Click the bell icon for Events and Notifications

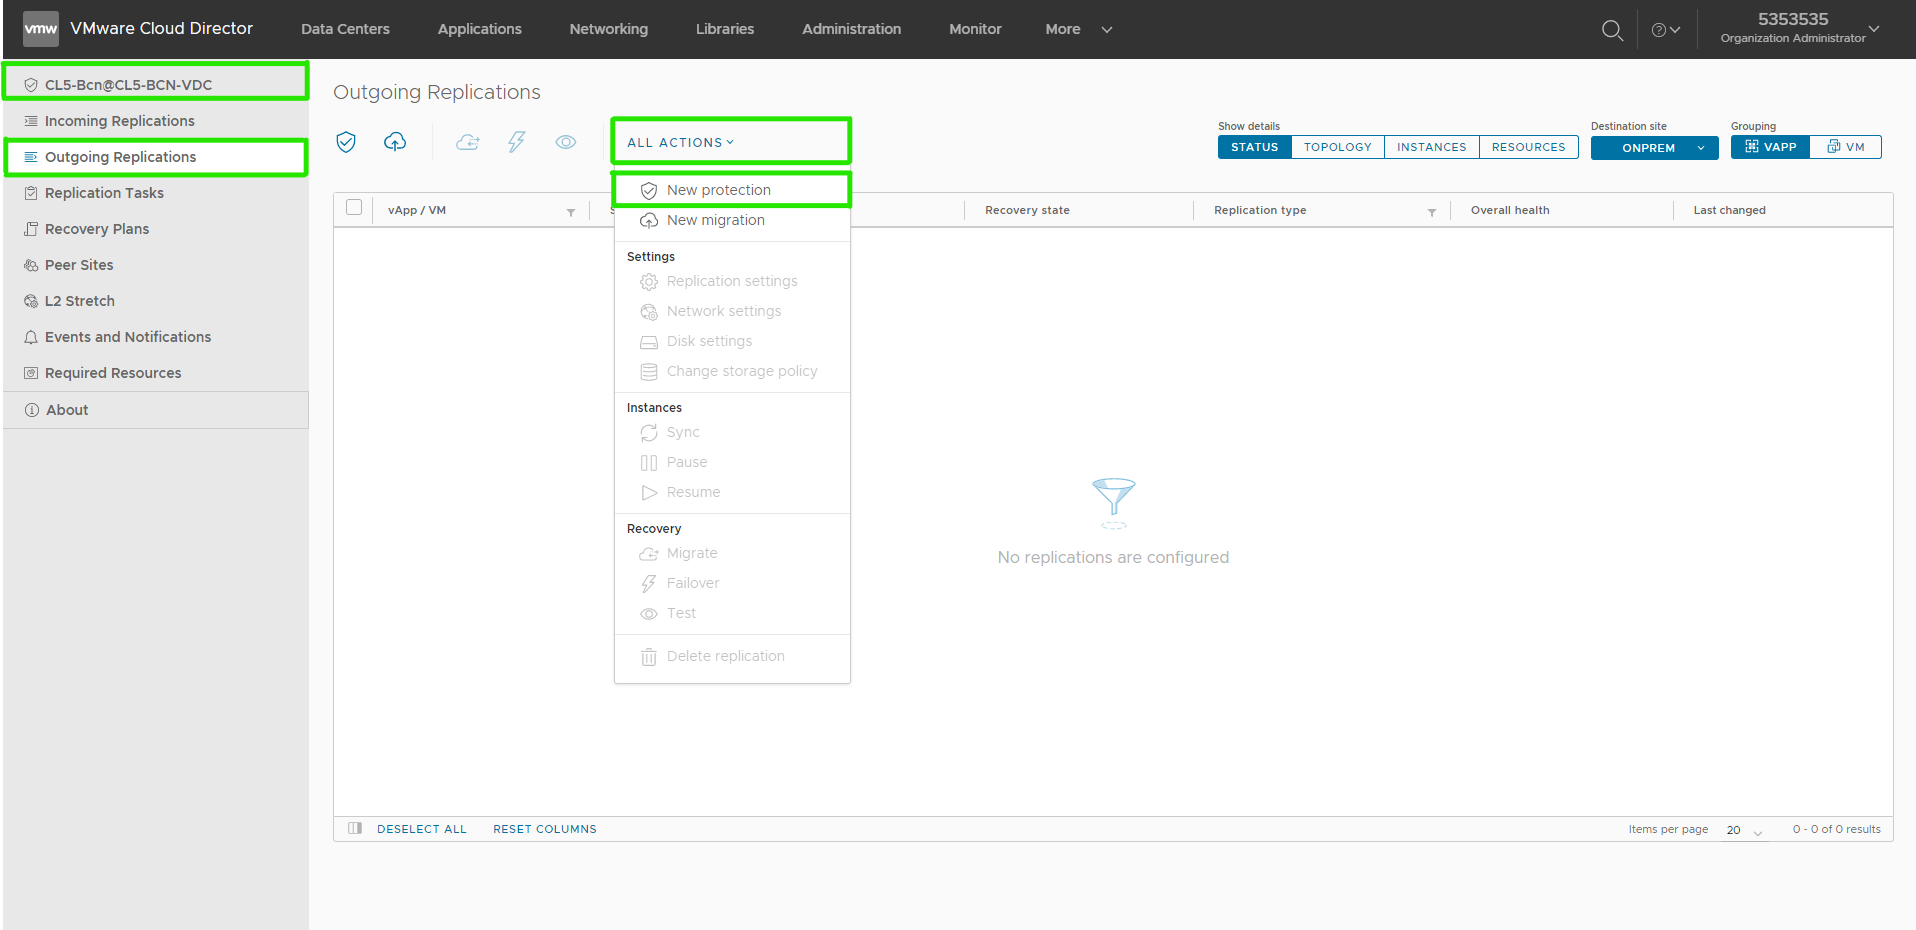[x=31, y=337]
